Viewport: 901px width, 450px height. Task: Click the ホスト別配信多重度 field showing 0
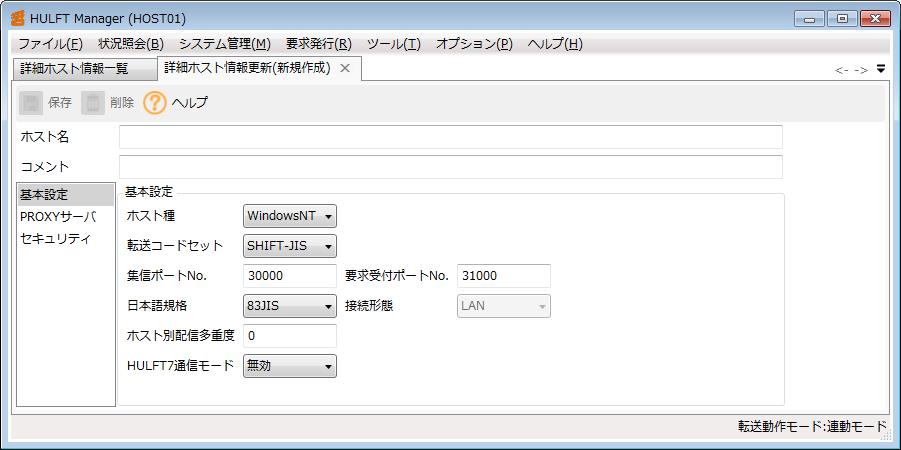point(290,336)
